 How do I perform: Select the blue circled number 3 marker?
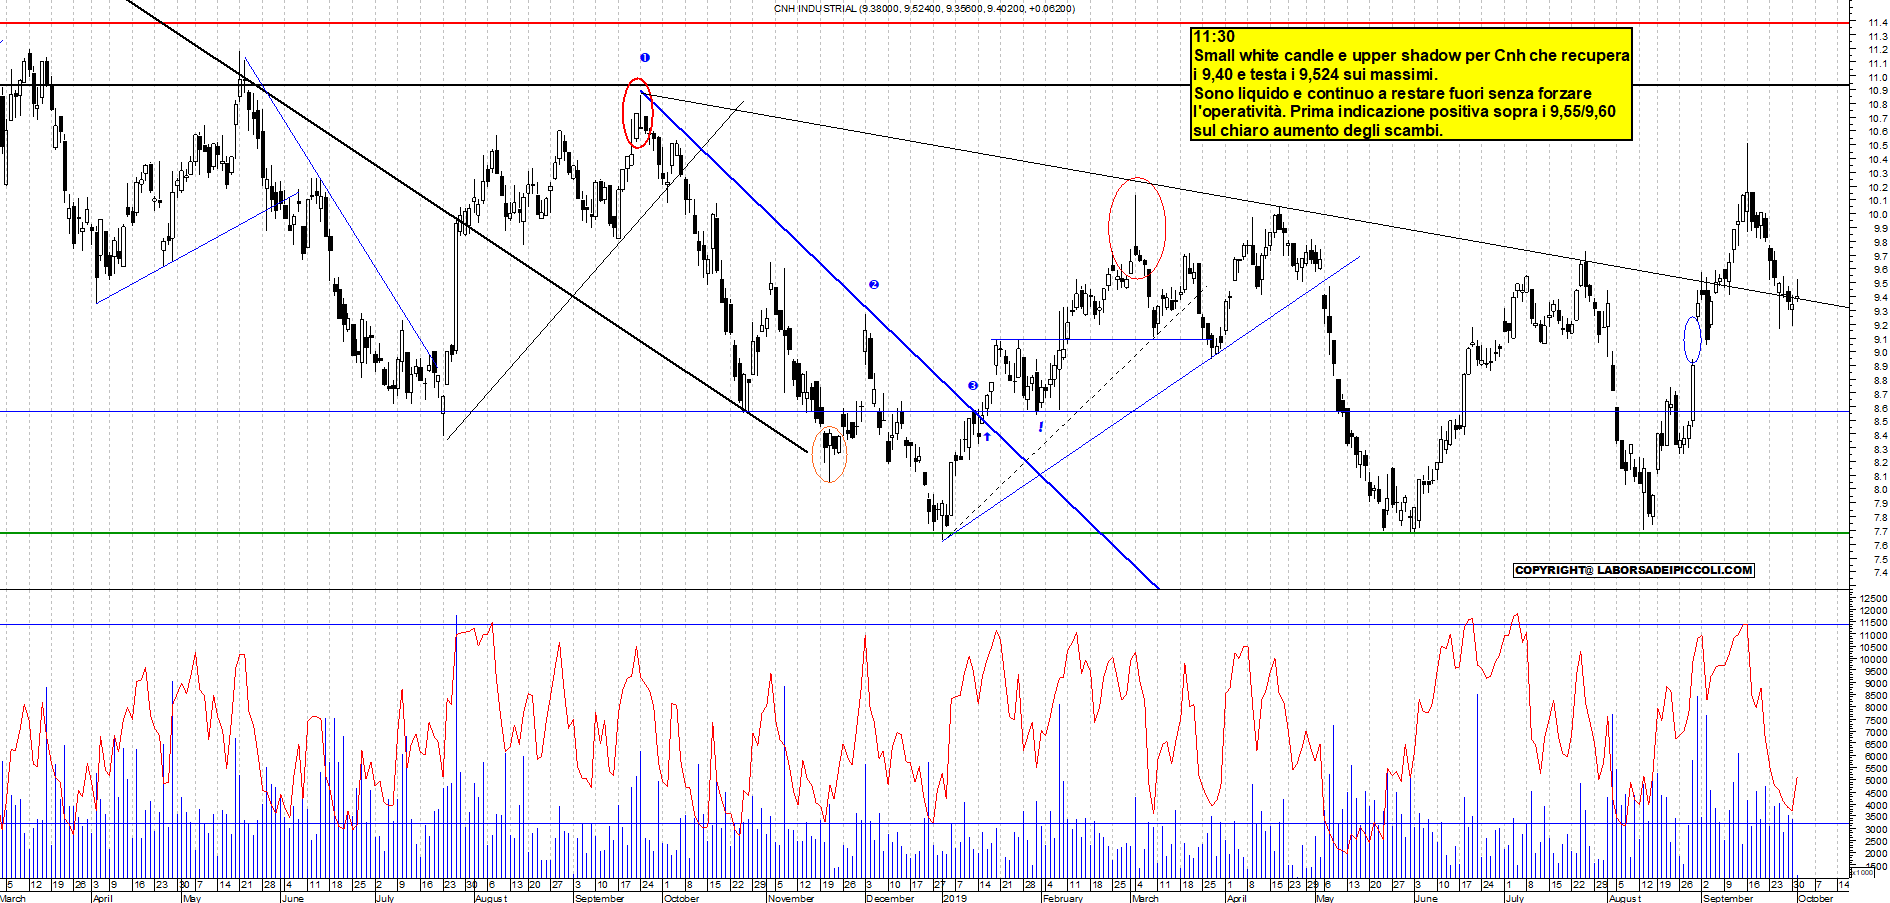[x=973, y=385]
